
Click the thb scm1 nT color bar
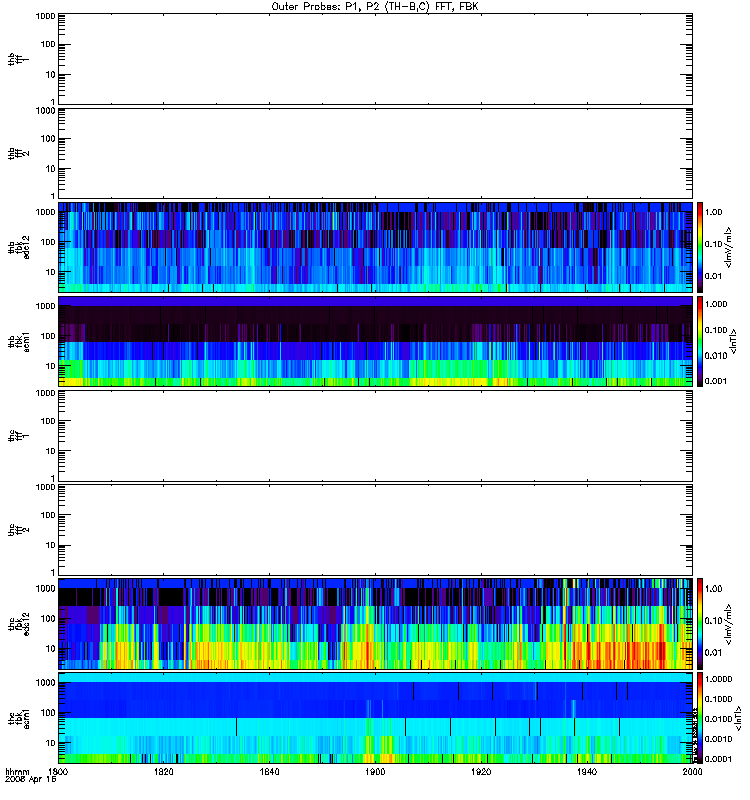coord(700,341)
